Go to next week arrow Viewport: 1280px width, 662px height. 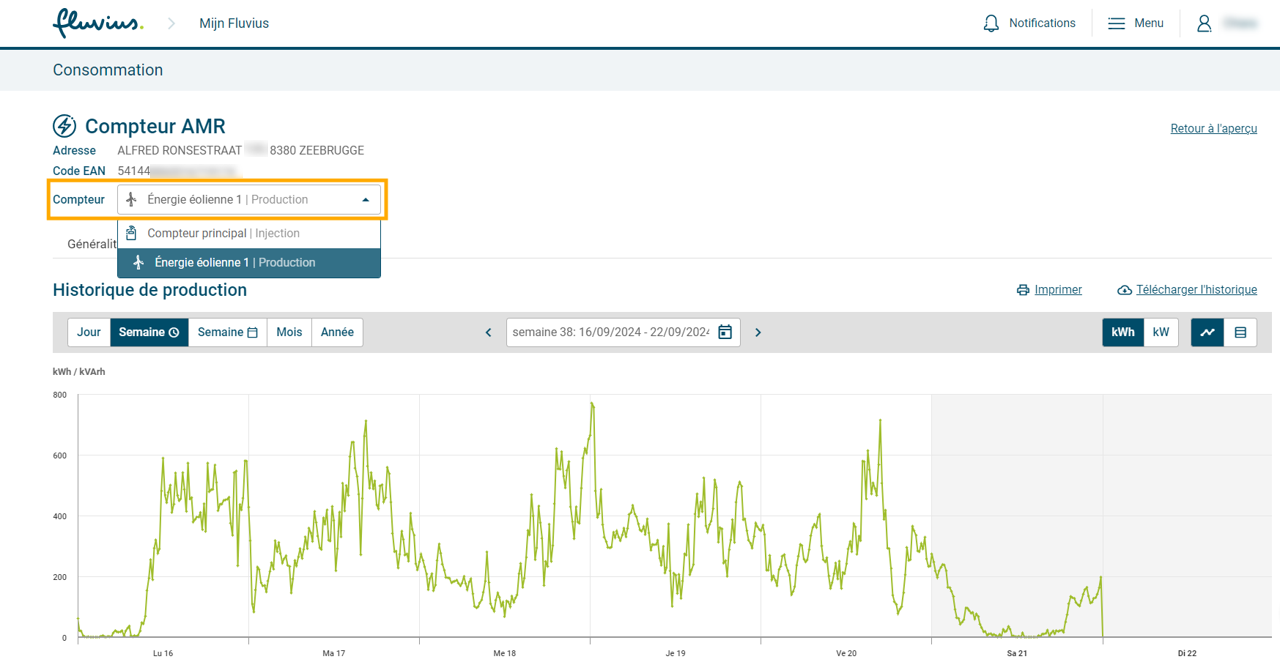758,332
